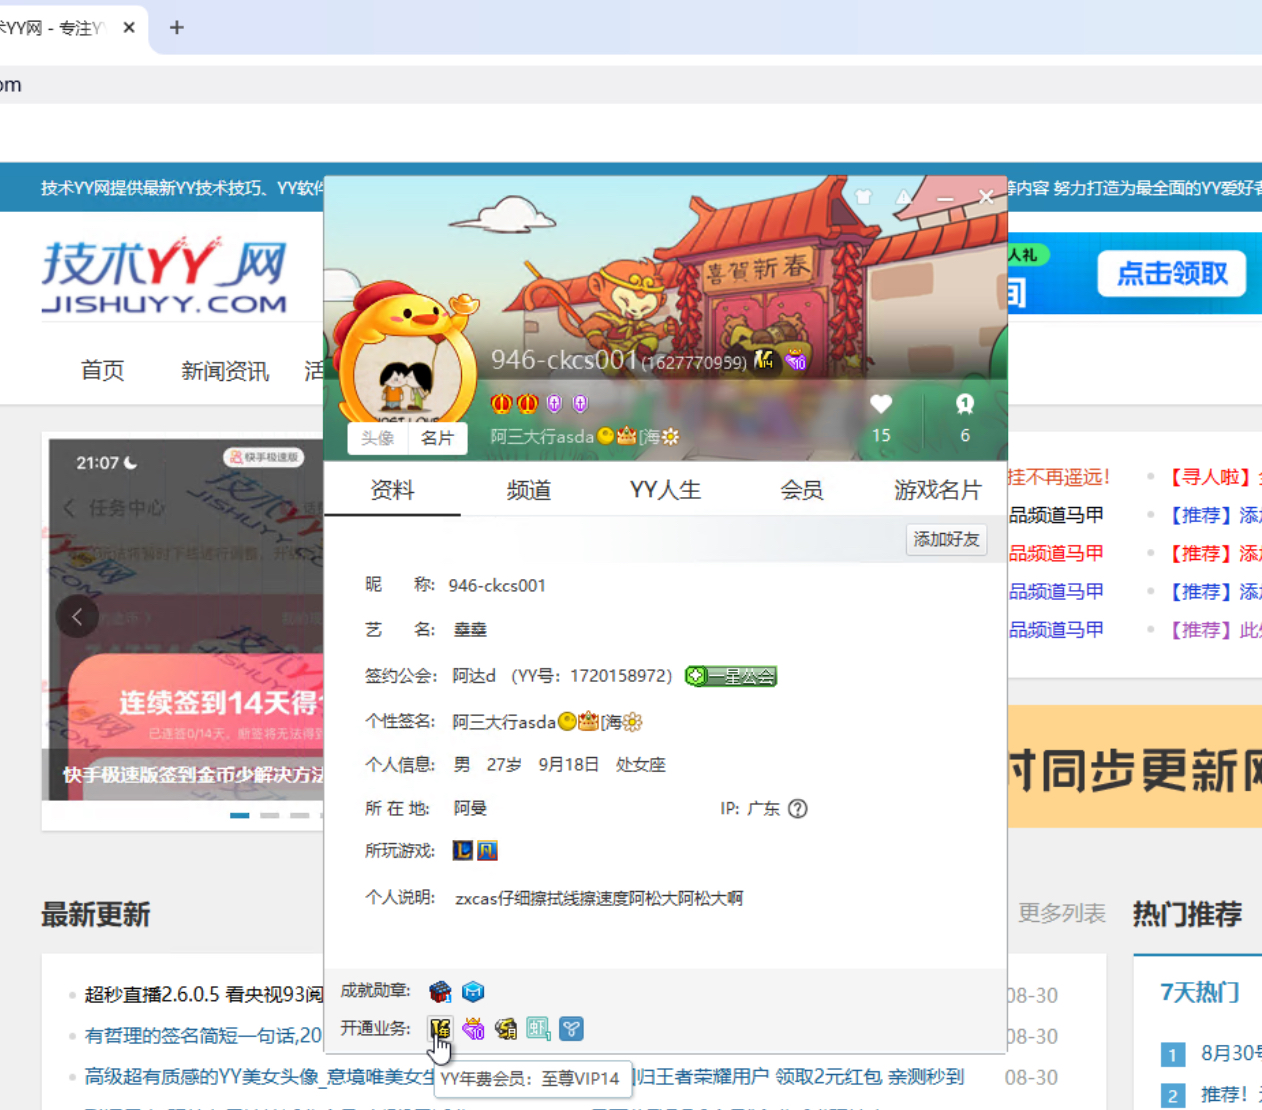
Task: Open the YY人生 tab
Action: pyautogui.click(x=665, y=490)
